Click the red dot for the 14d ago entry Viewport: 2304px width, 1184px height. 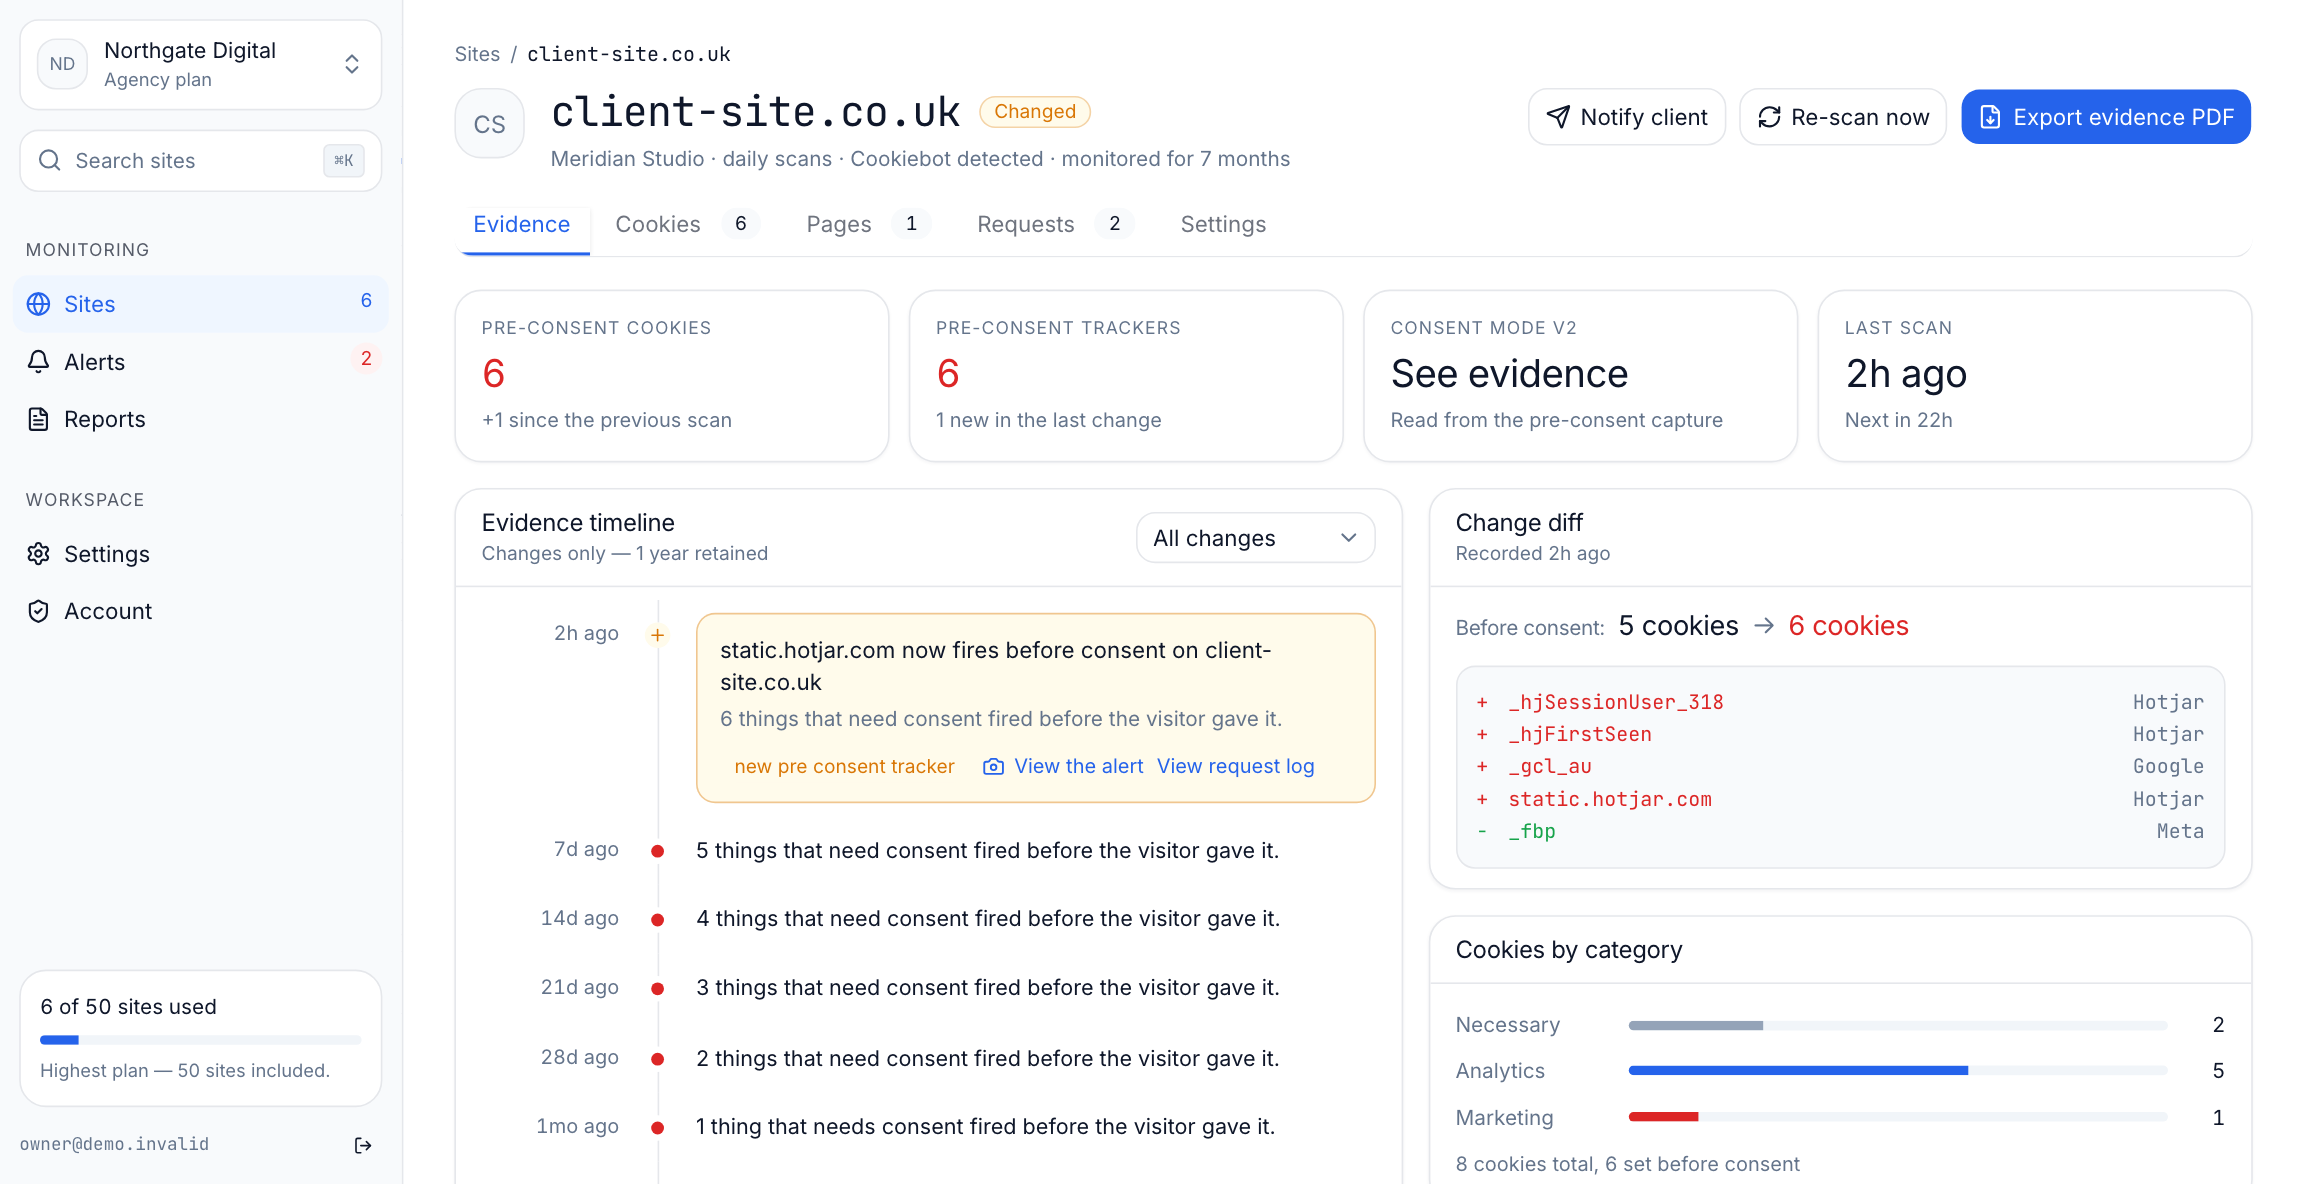[x=657, y=919]
